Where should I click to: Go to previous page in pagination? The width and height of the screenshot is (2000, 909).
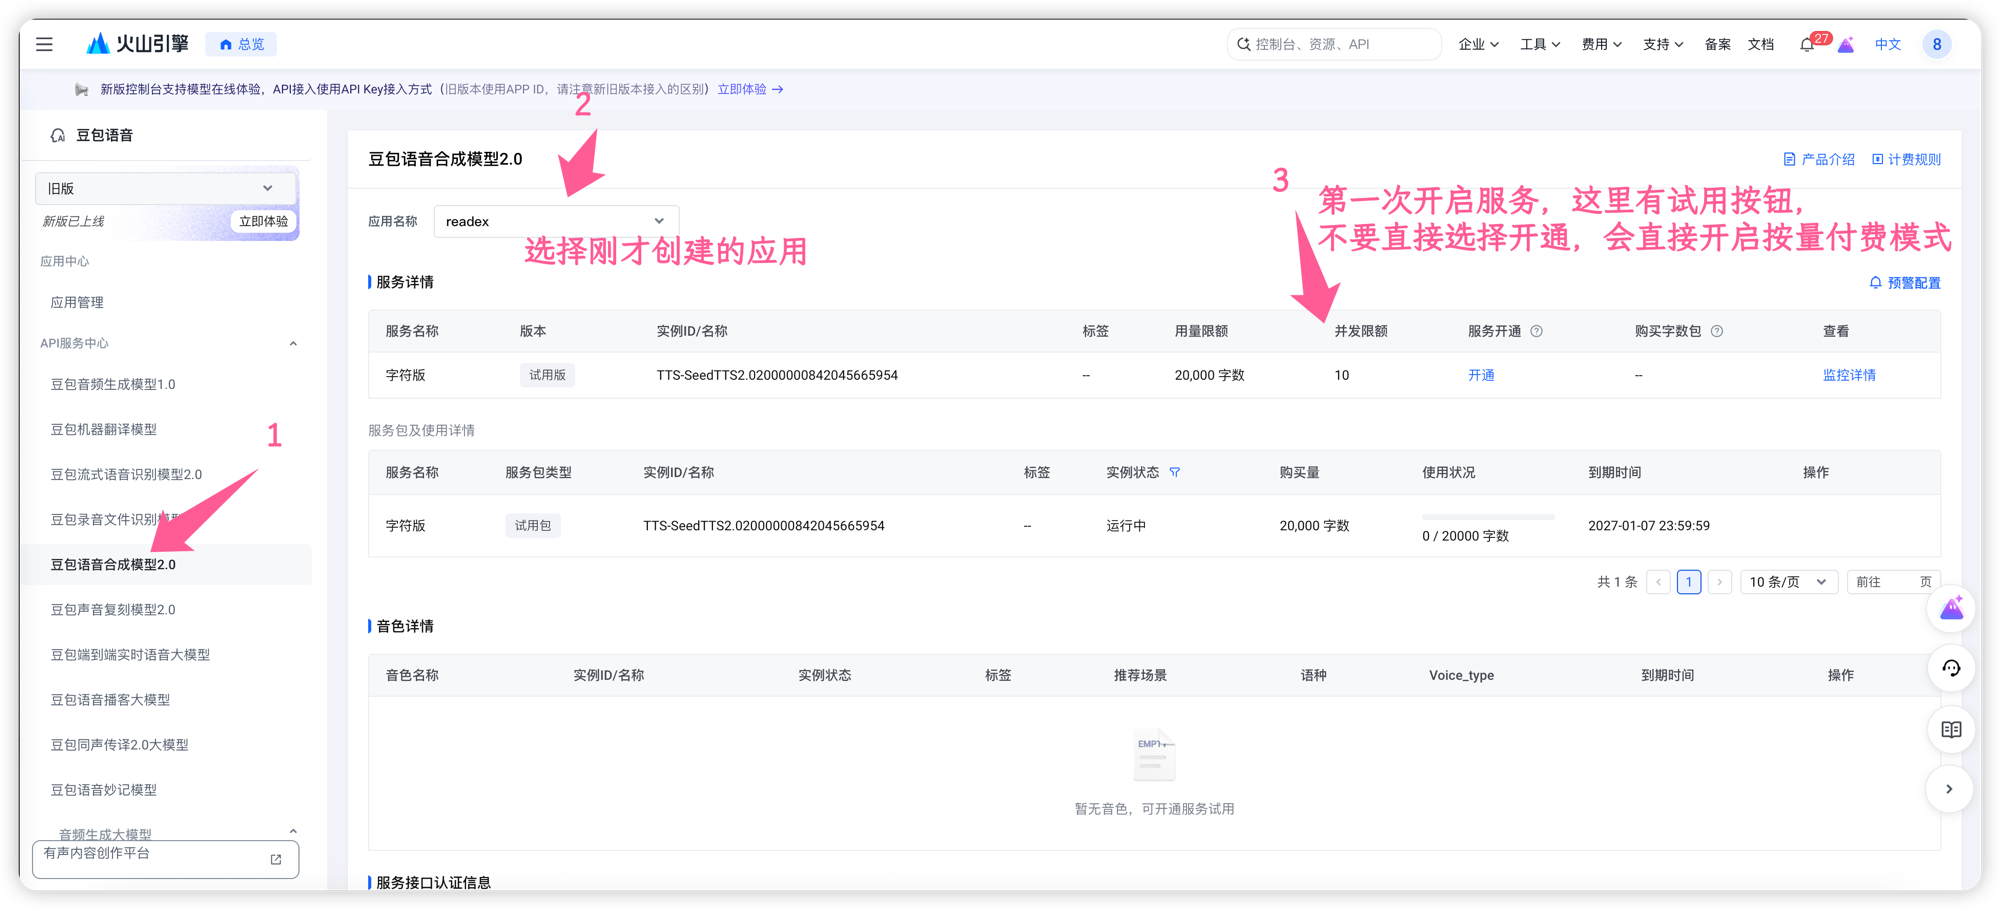point(1659,581)
